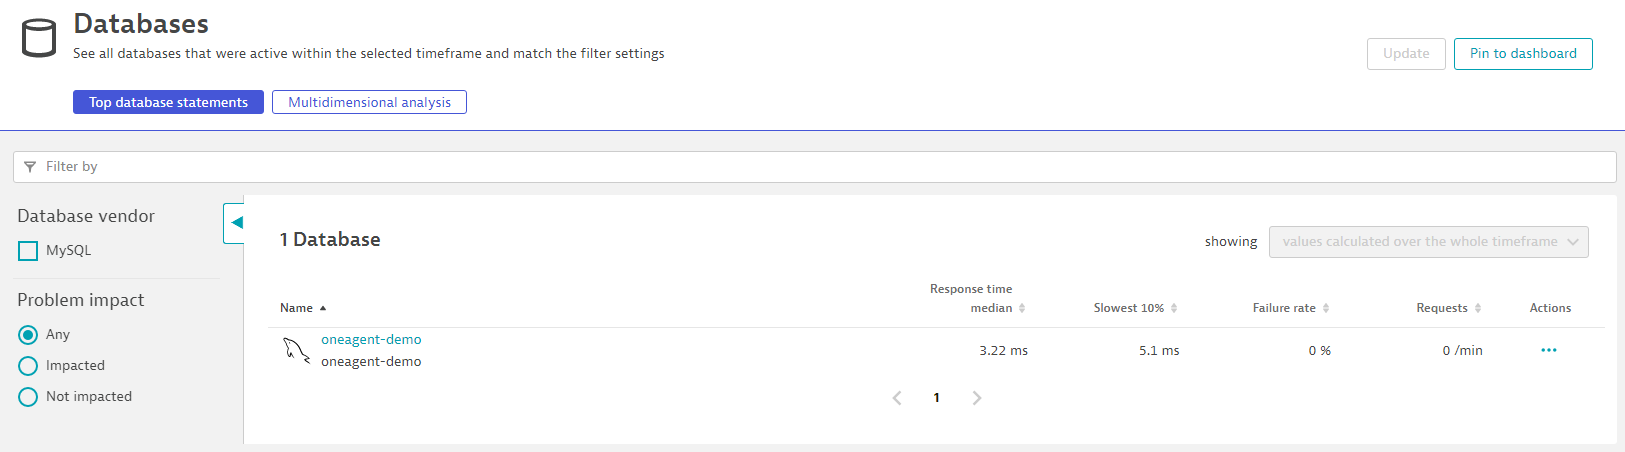Go to next page using right chevron
The width and height of the screenshot is (1625, 452).
click(977, 398)
